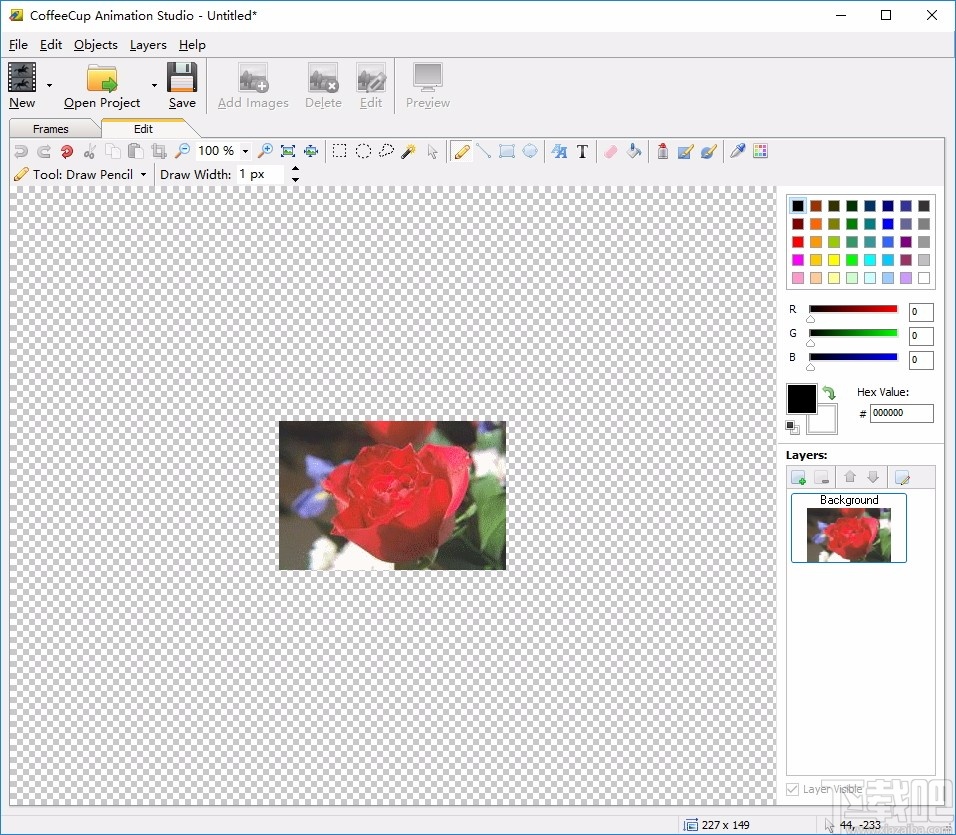Screen dimensions: 956x835
Task: Select the Rectangular Marquee selection tool
Action: [x=340, y=151]
